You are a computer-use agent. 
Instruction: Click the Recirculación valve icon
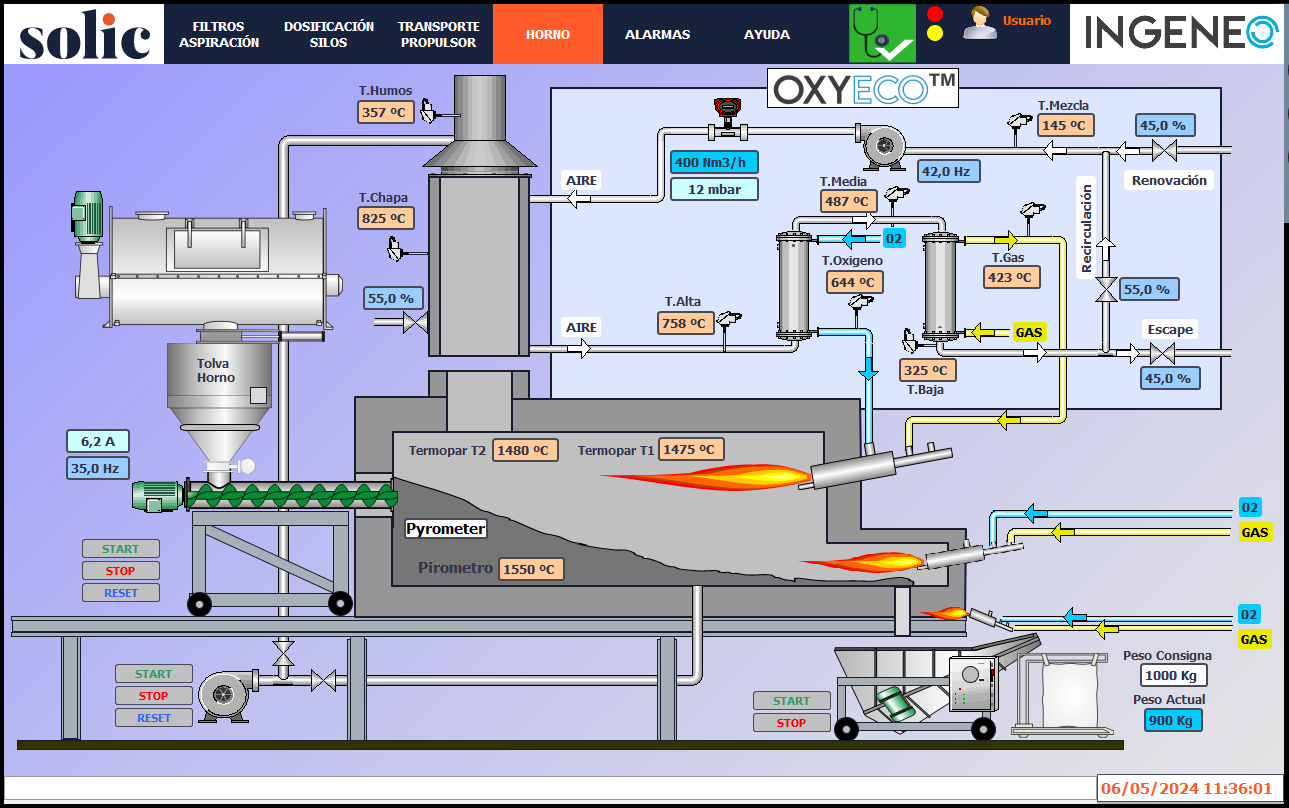point(1106,289)
